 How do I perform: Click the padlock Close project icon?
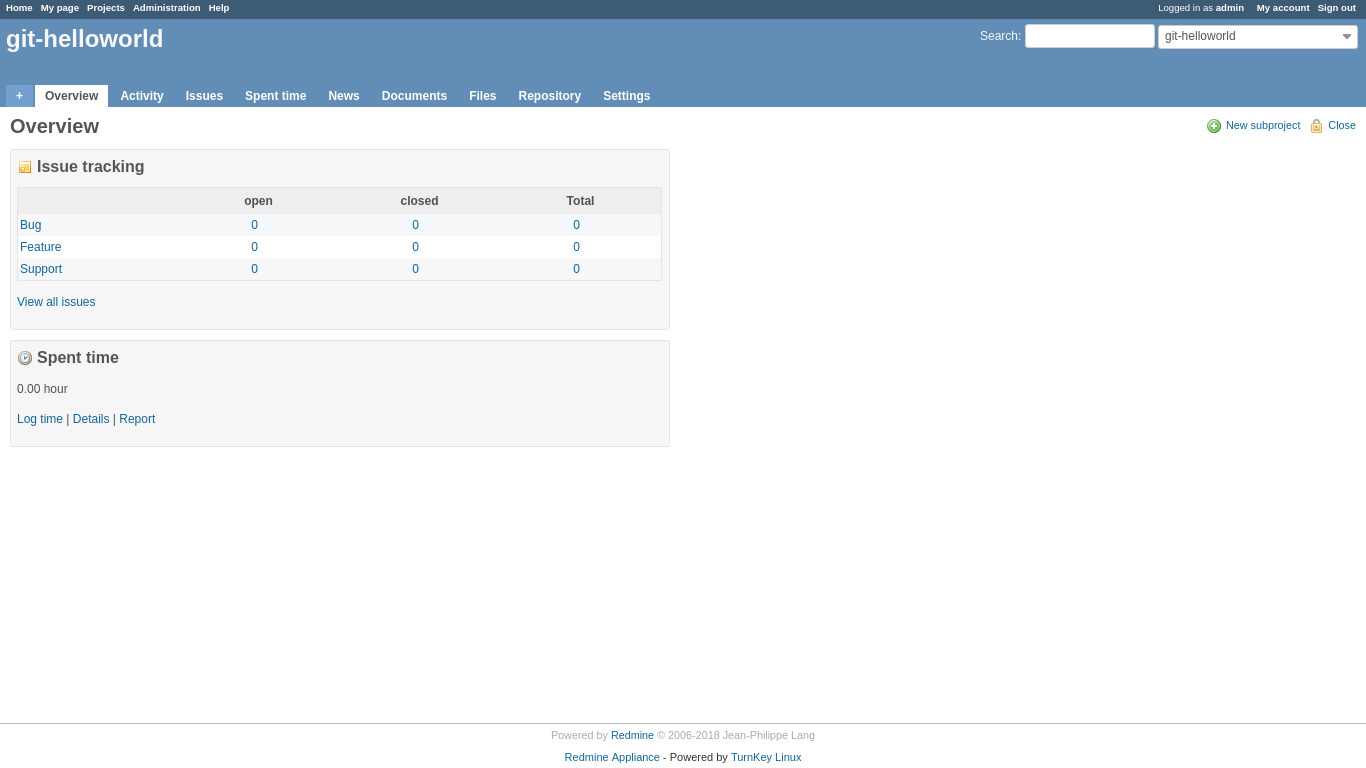[x=1316, y=126]
